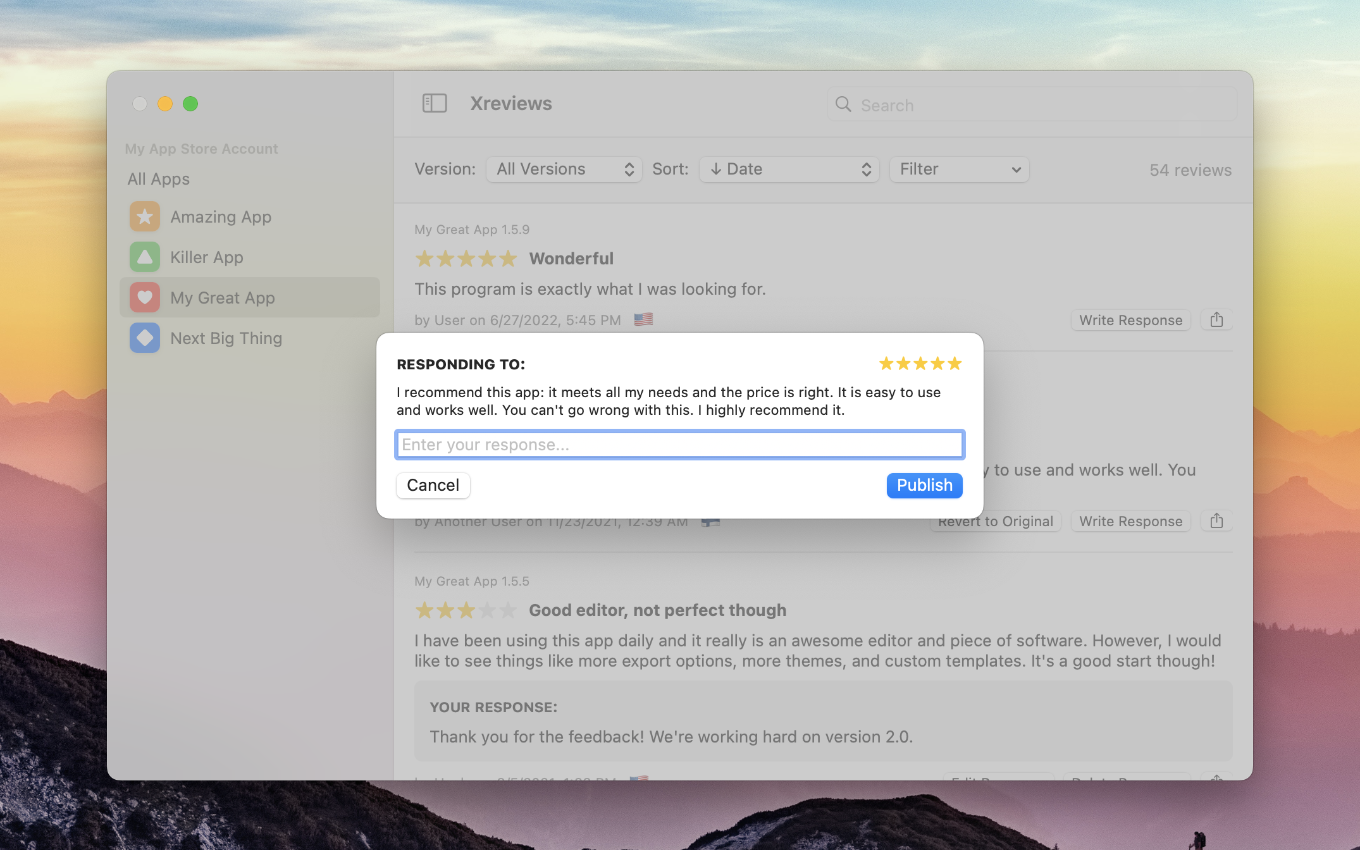Viewport: 1360px width, 850px height.
Task: Click the YOUR RESPONSE heading
Action: (x=494, y=707)
